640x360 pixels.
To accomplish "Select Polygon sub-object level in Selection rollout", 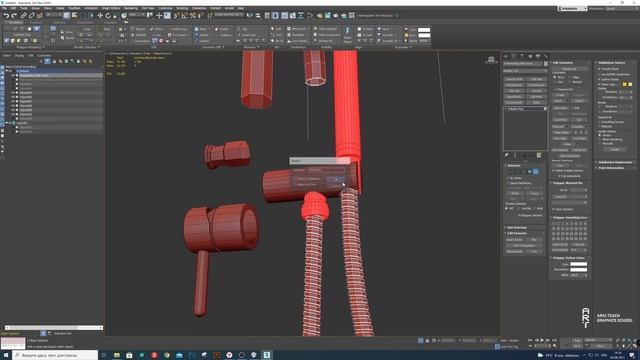I will (530, 171).
